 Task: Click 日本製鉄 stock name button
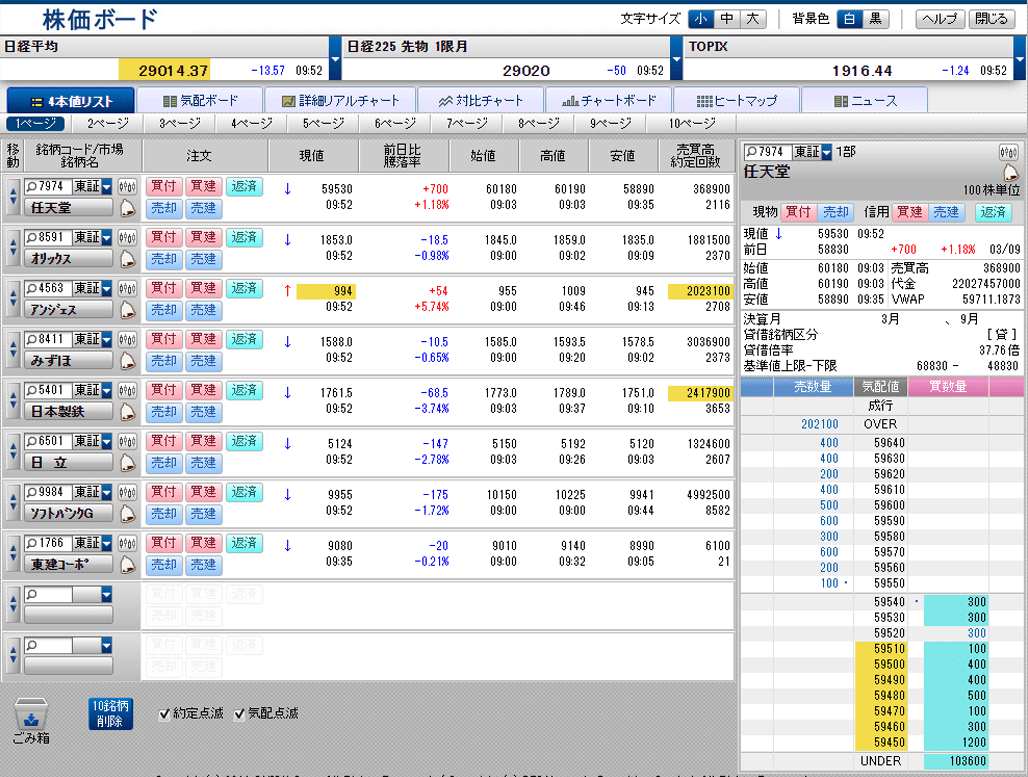click(x=68, y=412)
